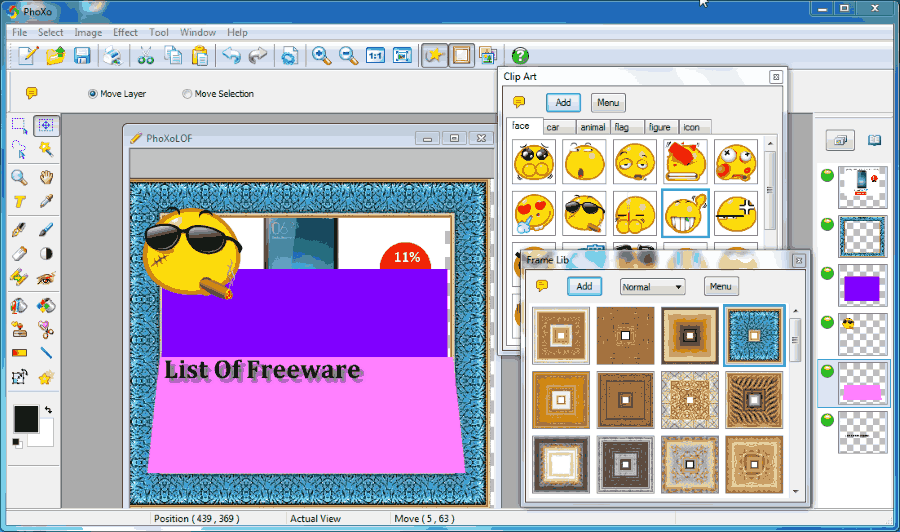Hide the smiley face layer

coord(827,322)
